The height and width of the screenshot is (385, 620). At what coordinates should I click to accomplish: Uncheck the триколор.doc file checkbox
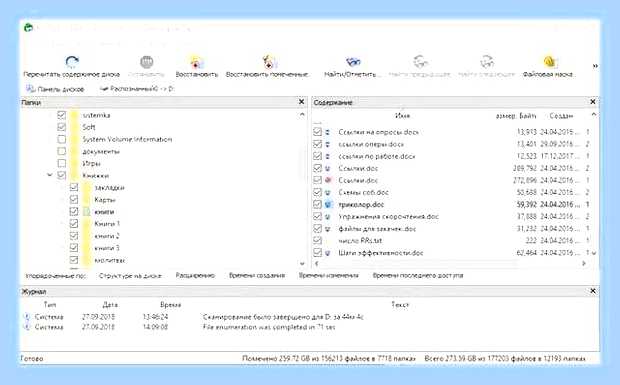(x=317, y=205)
